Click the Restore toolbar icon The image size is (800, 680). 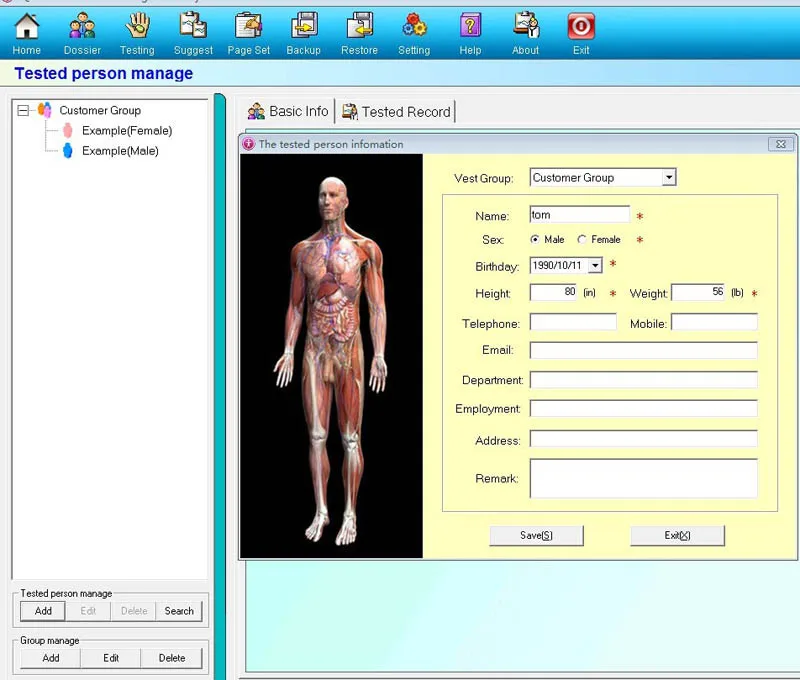(x=359, y=27)
